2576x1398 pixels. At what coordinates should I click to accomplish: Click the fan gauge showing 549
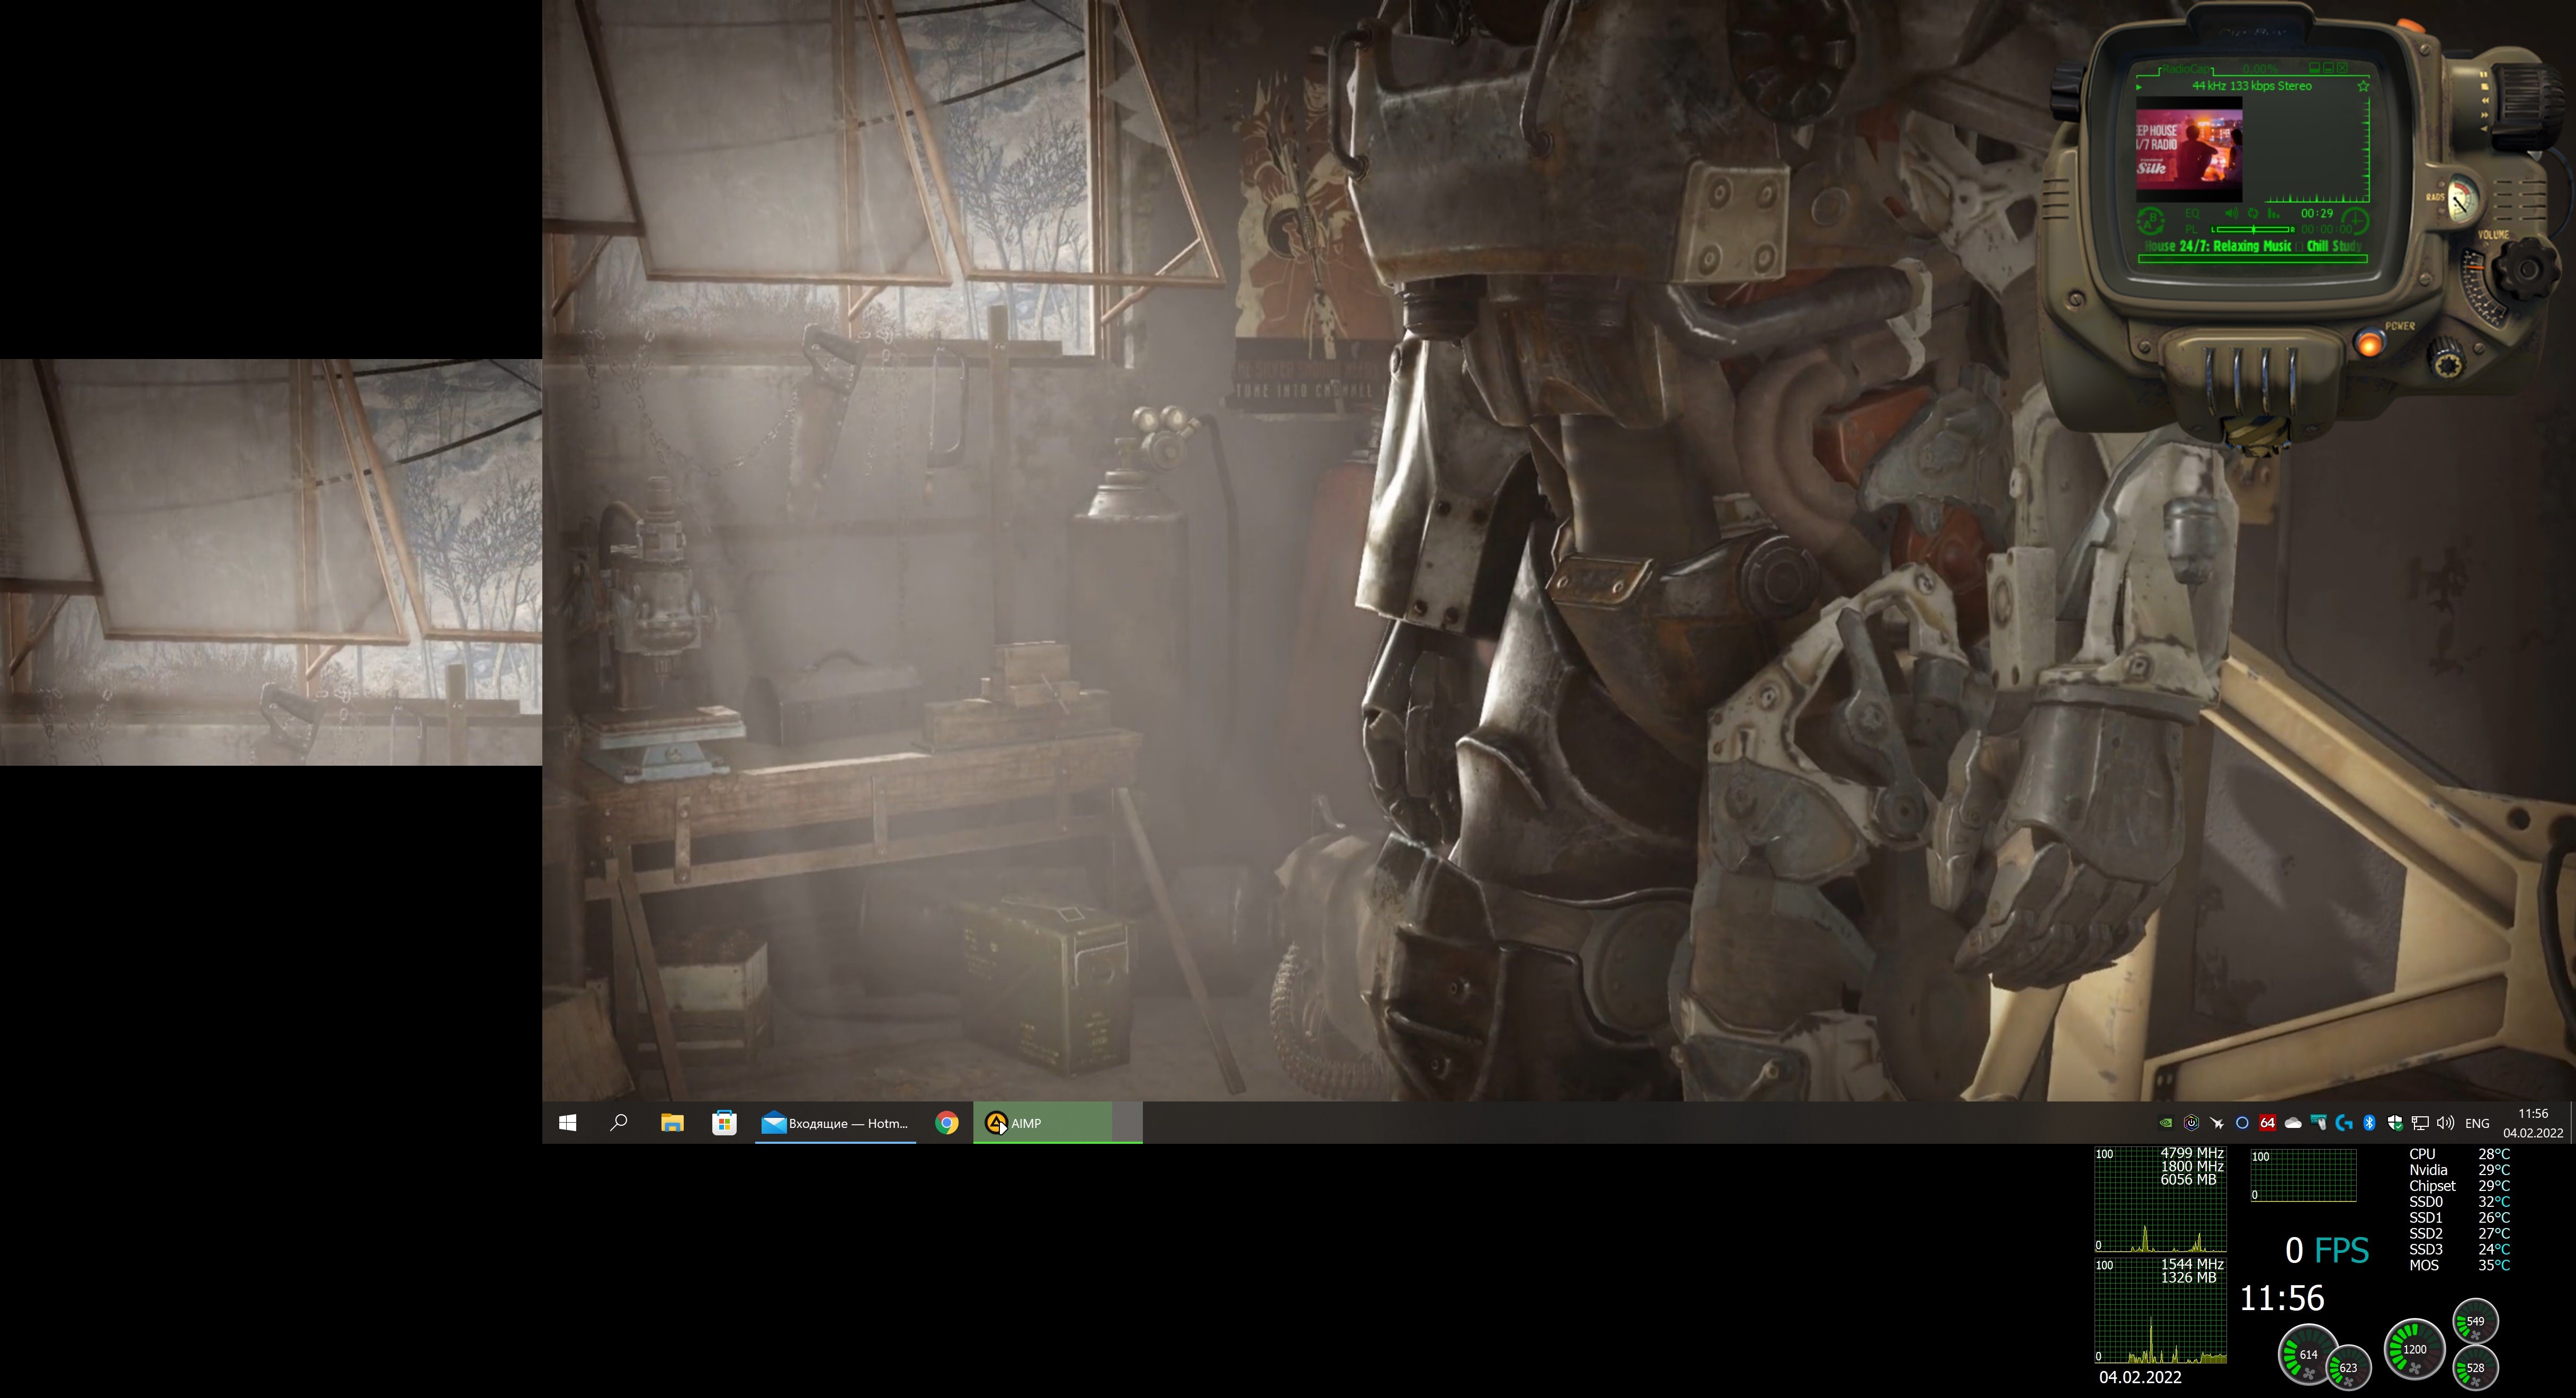2475,1321
